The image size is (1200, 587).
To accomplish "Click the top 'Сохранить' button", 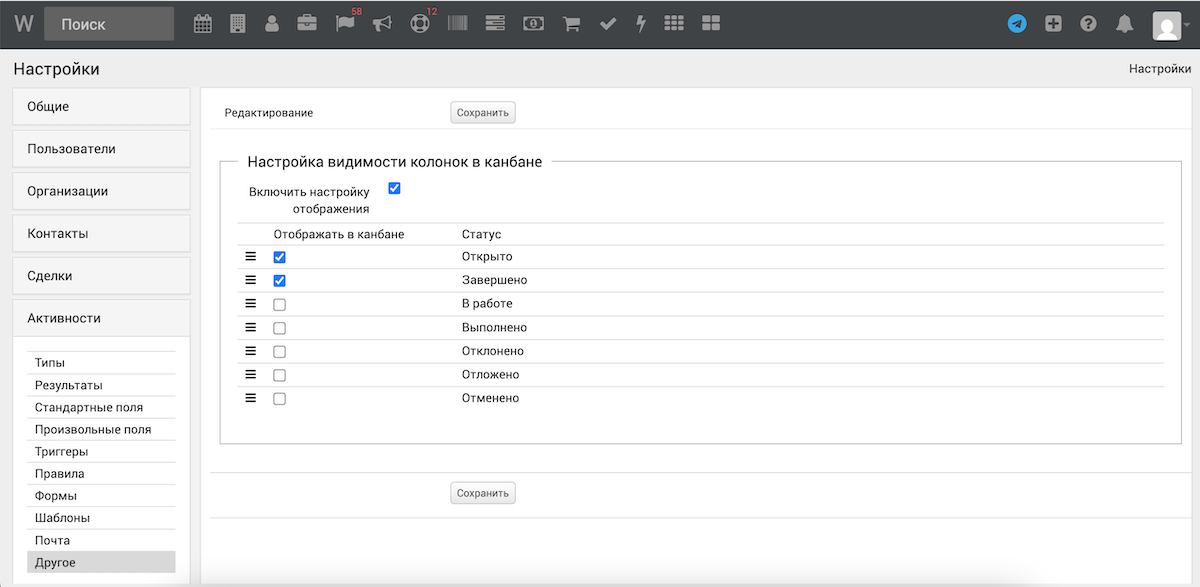I will click(x=483, y=113).
